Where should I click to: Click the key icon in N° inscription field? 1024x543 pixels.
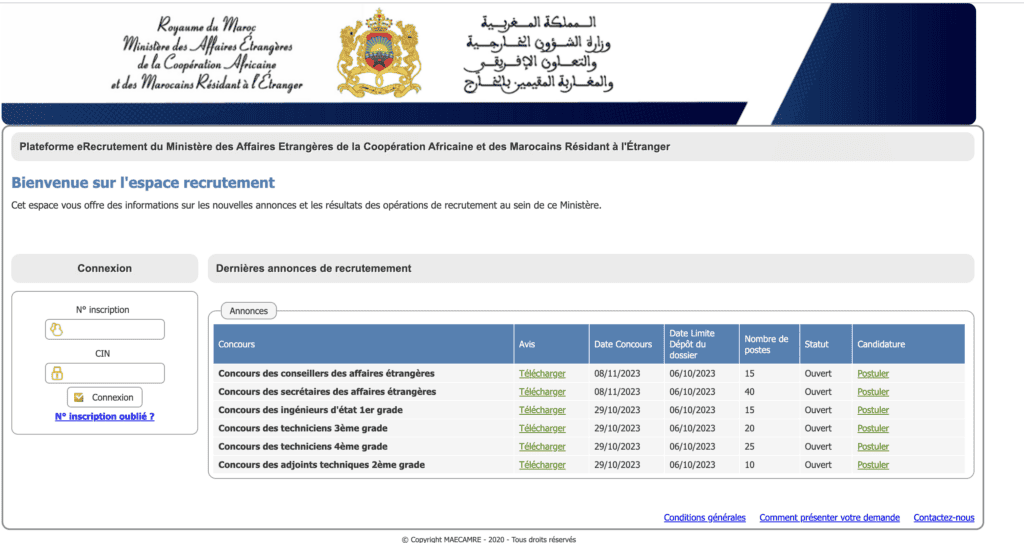tap(57, 330)
